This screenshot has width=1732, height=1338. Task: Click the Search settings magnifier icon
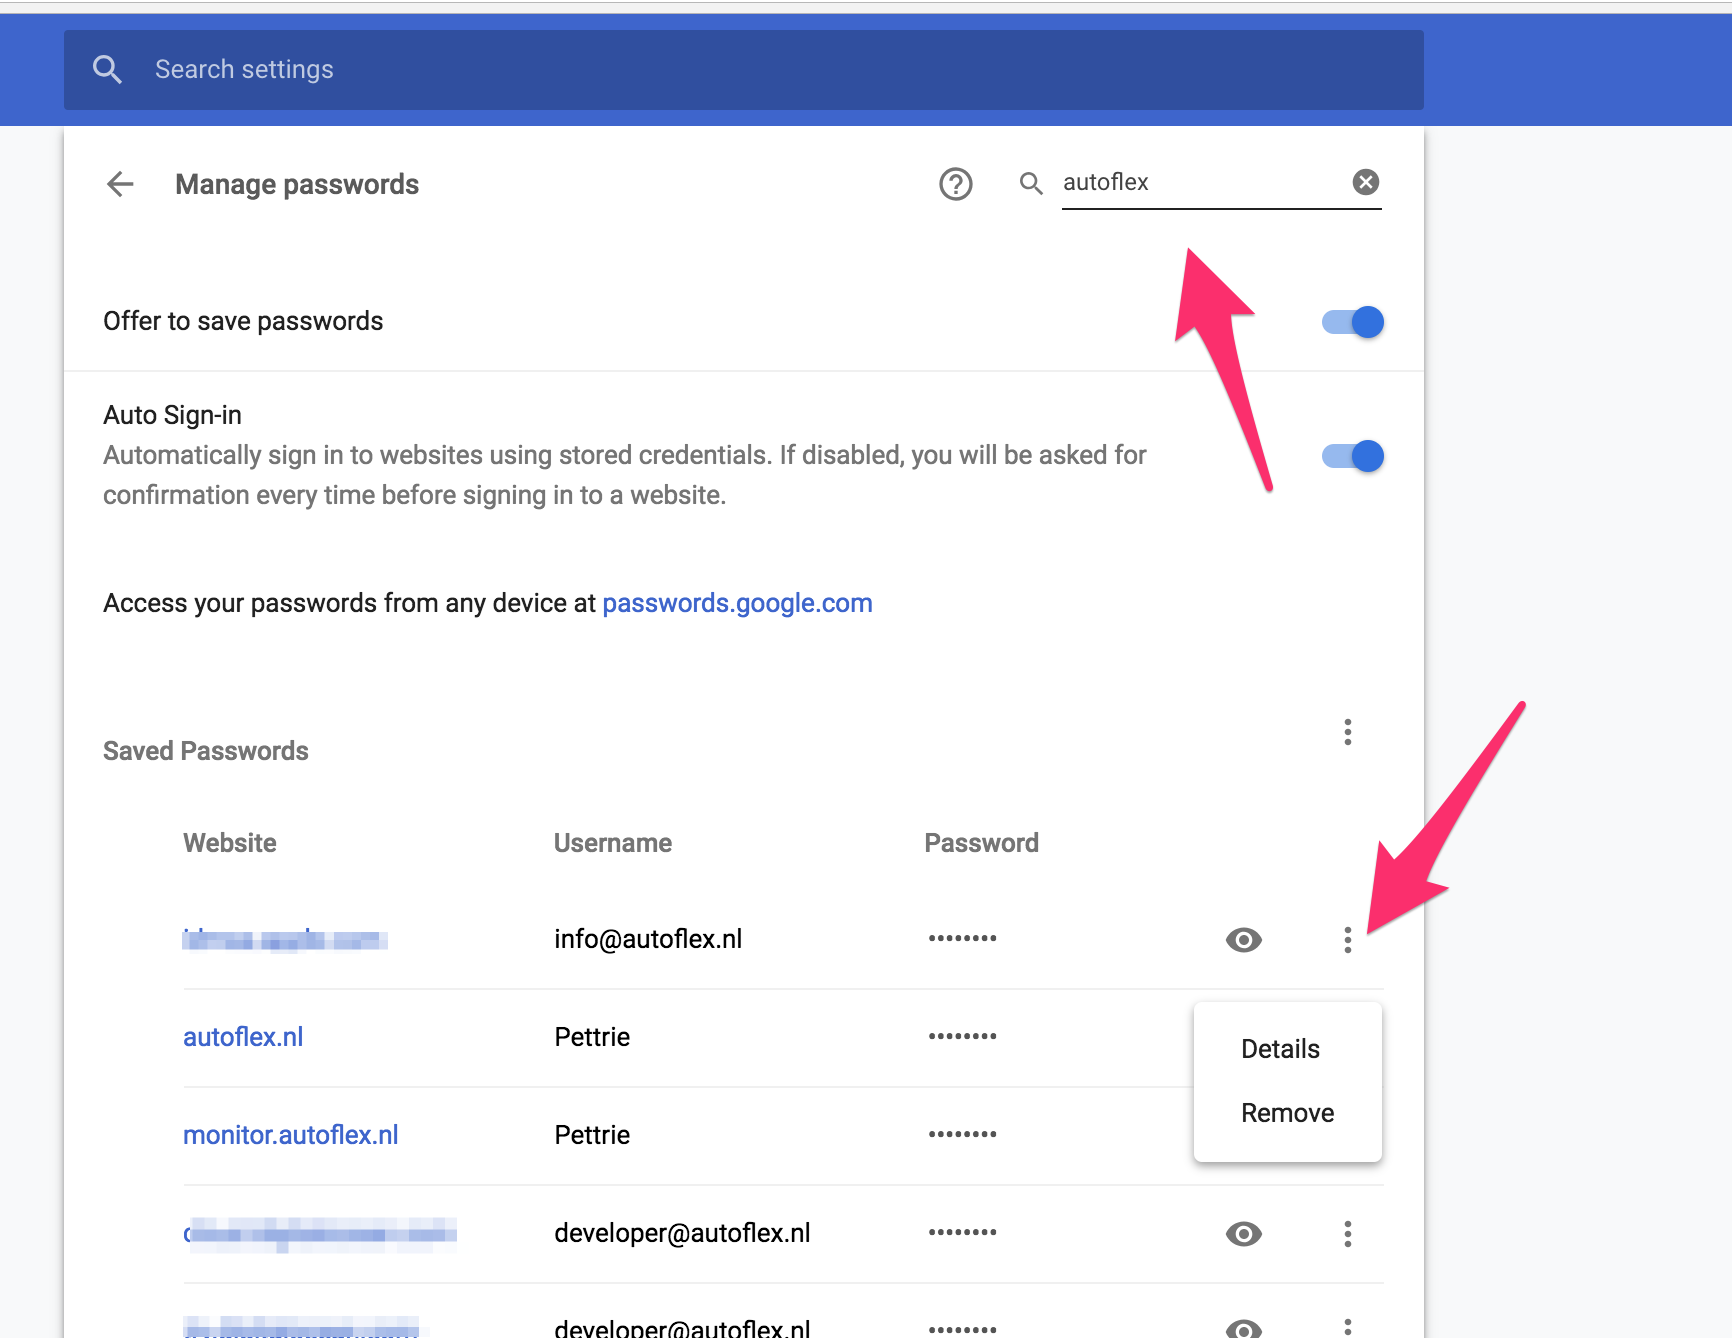point(107,69)
